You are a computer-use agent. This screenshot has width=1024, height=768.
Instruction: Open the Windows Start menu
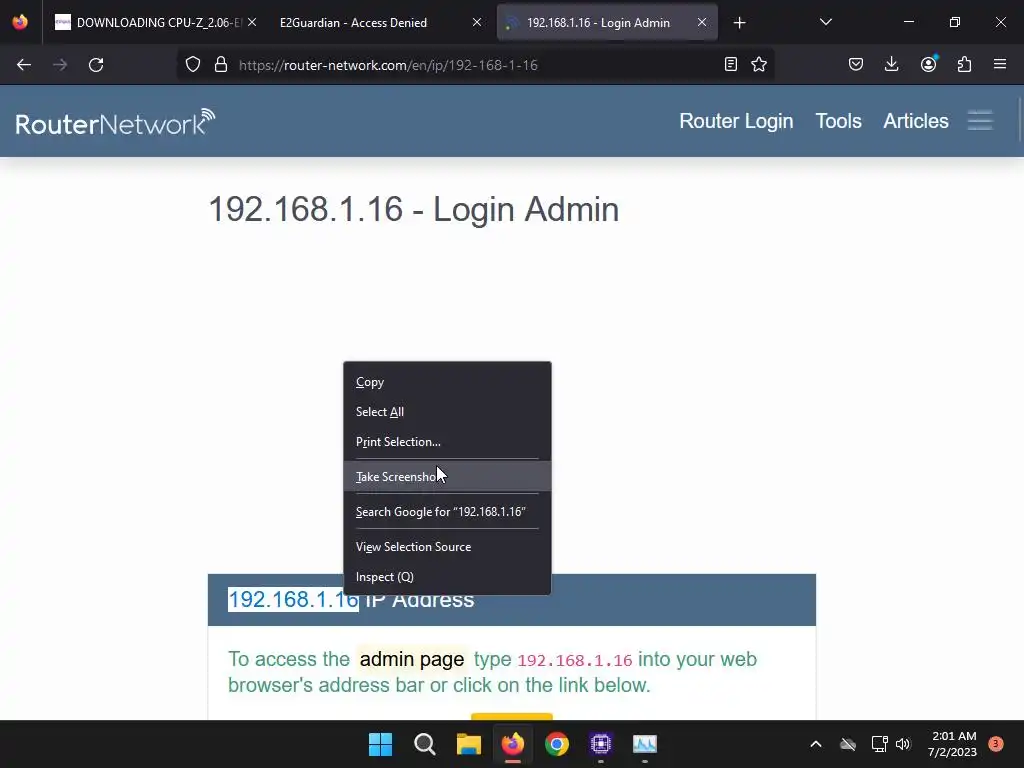coord(380,744)
